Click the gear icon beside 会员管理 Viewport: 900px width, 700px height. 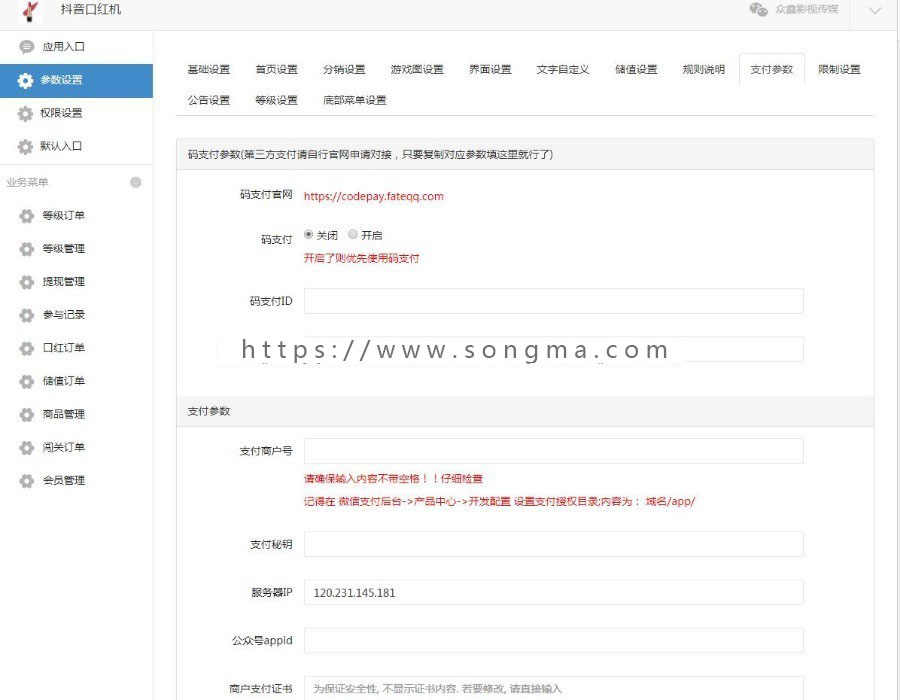point(27,481)
